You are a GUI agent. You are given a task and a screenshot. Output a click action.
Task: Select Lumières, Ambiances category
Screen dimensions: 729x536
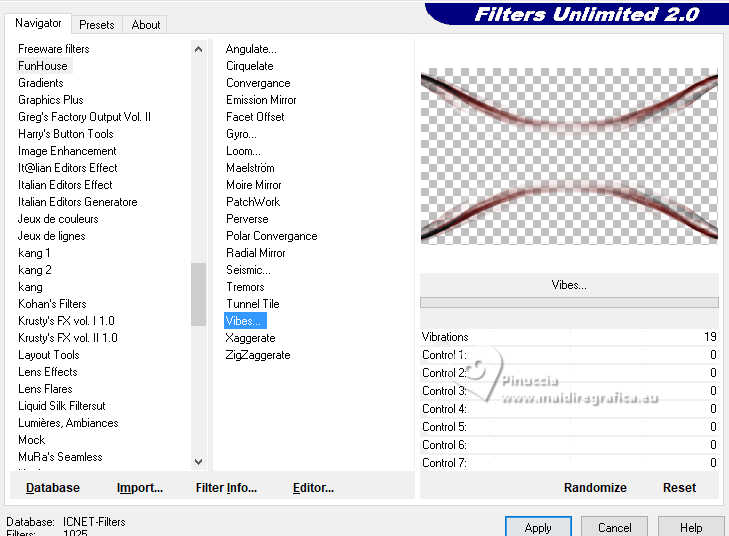(68, 423)
